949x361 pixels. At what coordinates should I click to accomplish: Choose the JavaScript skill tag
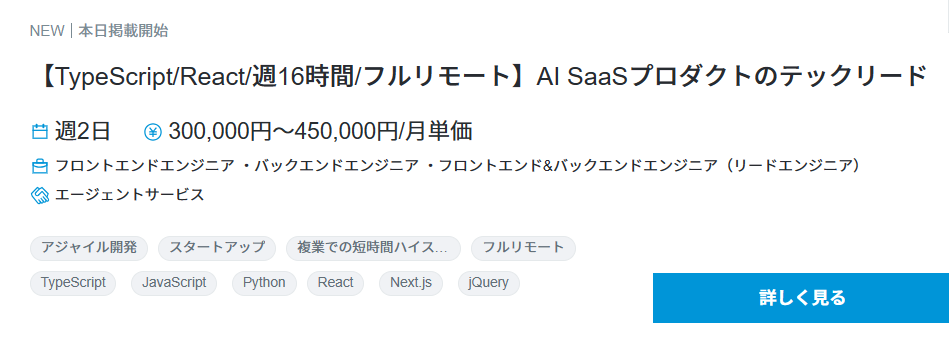pos(174,283)
